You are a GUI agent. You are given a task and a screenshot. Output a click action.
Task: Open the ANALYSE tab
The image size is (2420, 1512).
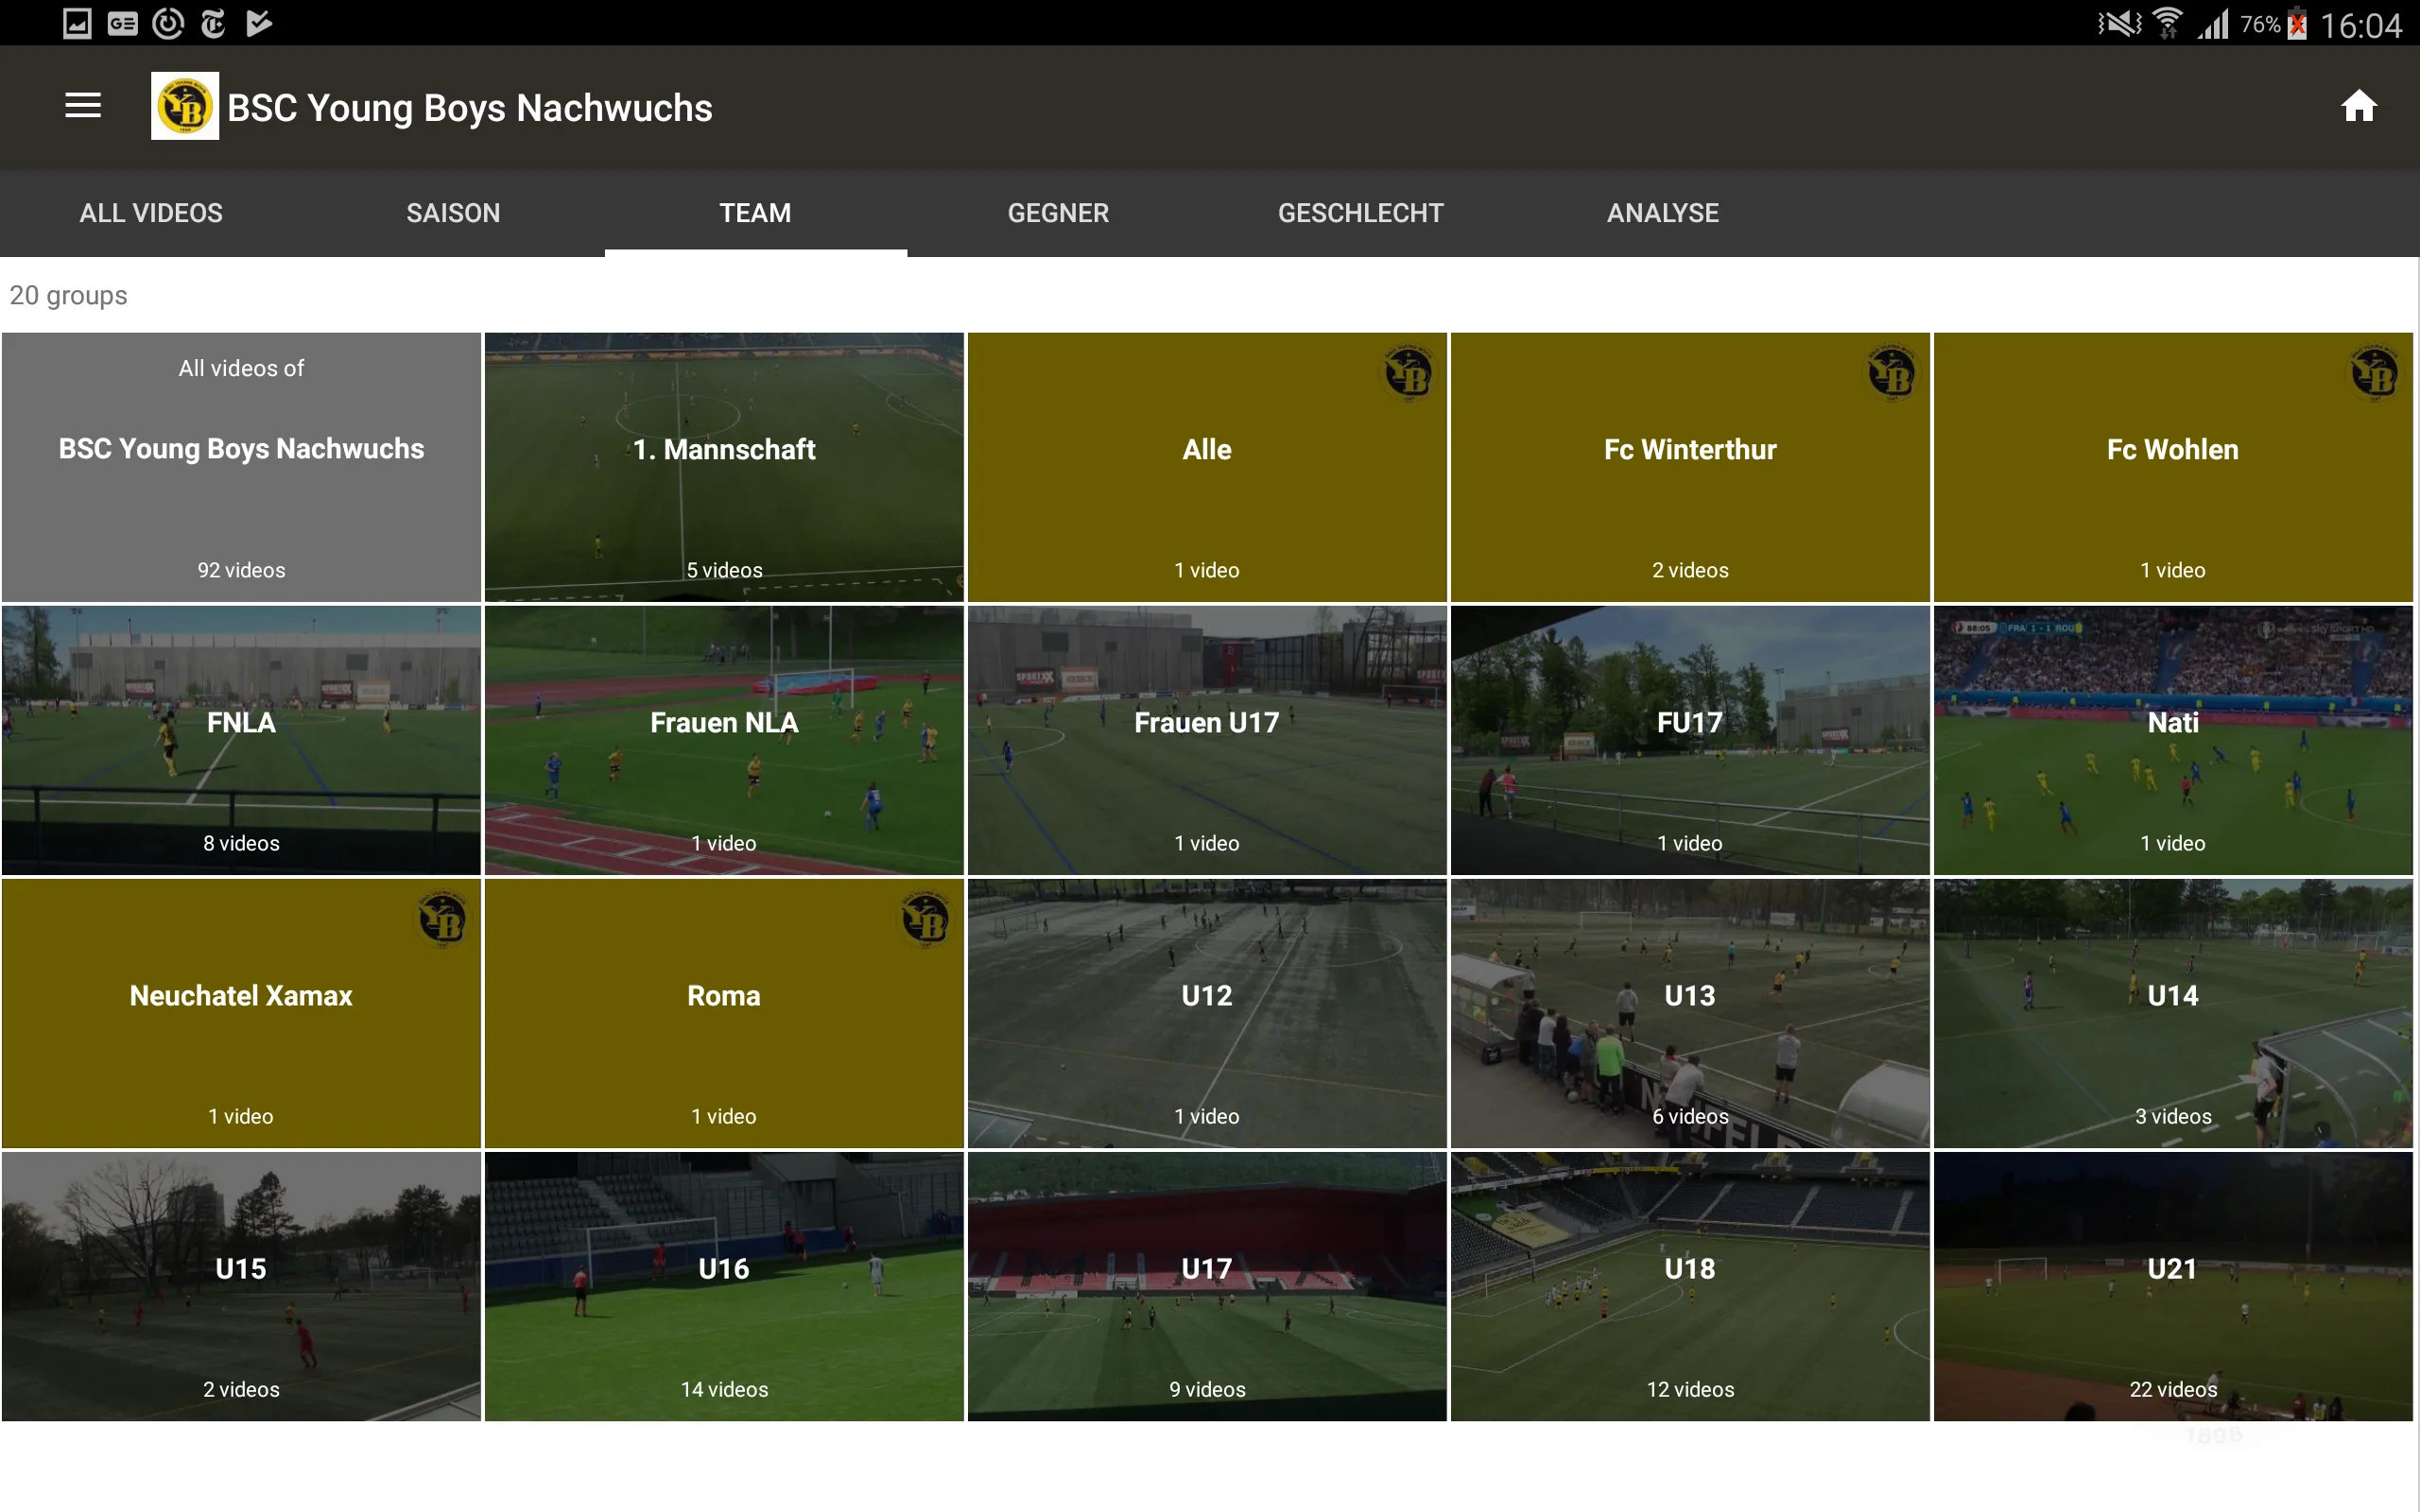(x=1663, y=213)
